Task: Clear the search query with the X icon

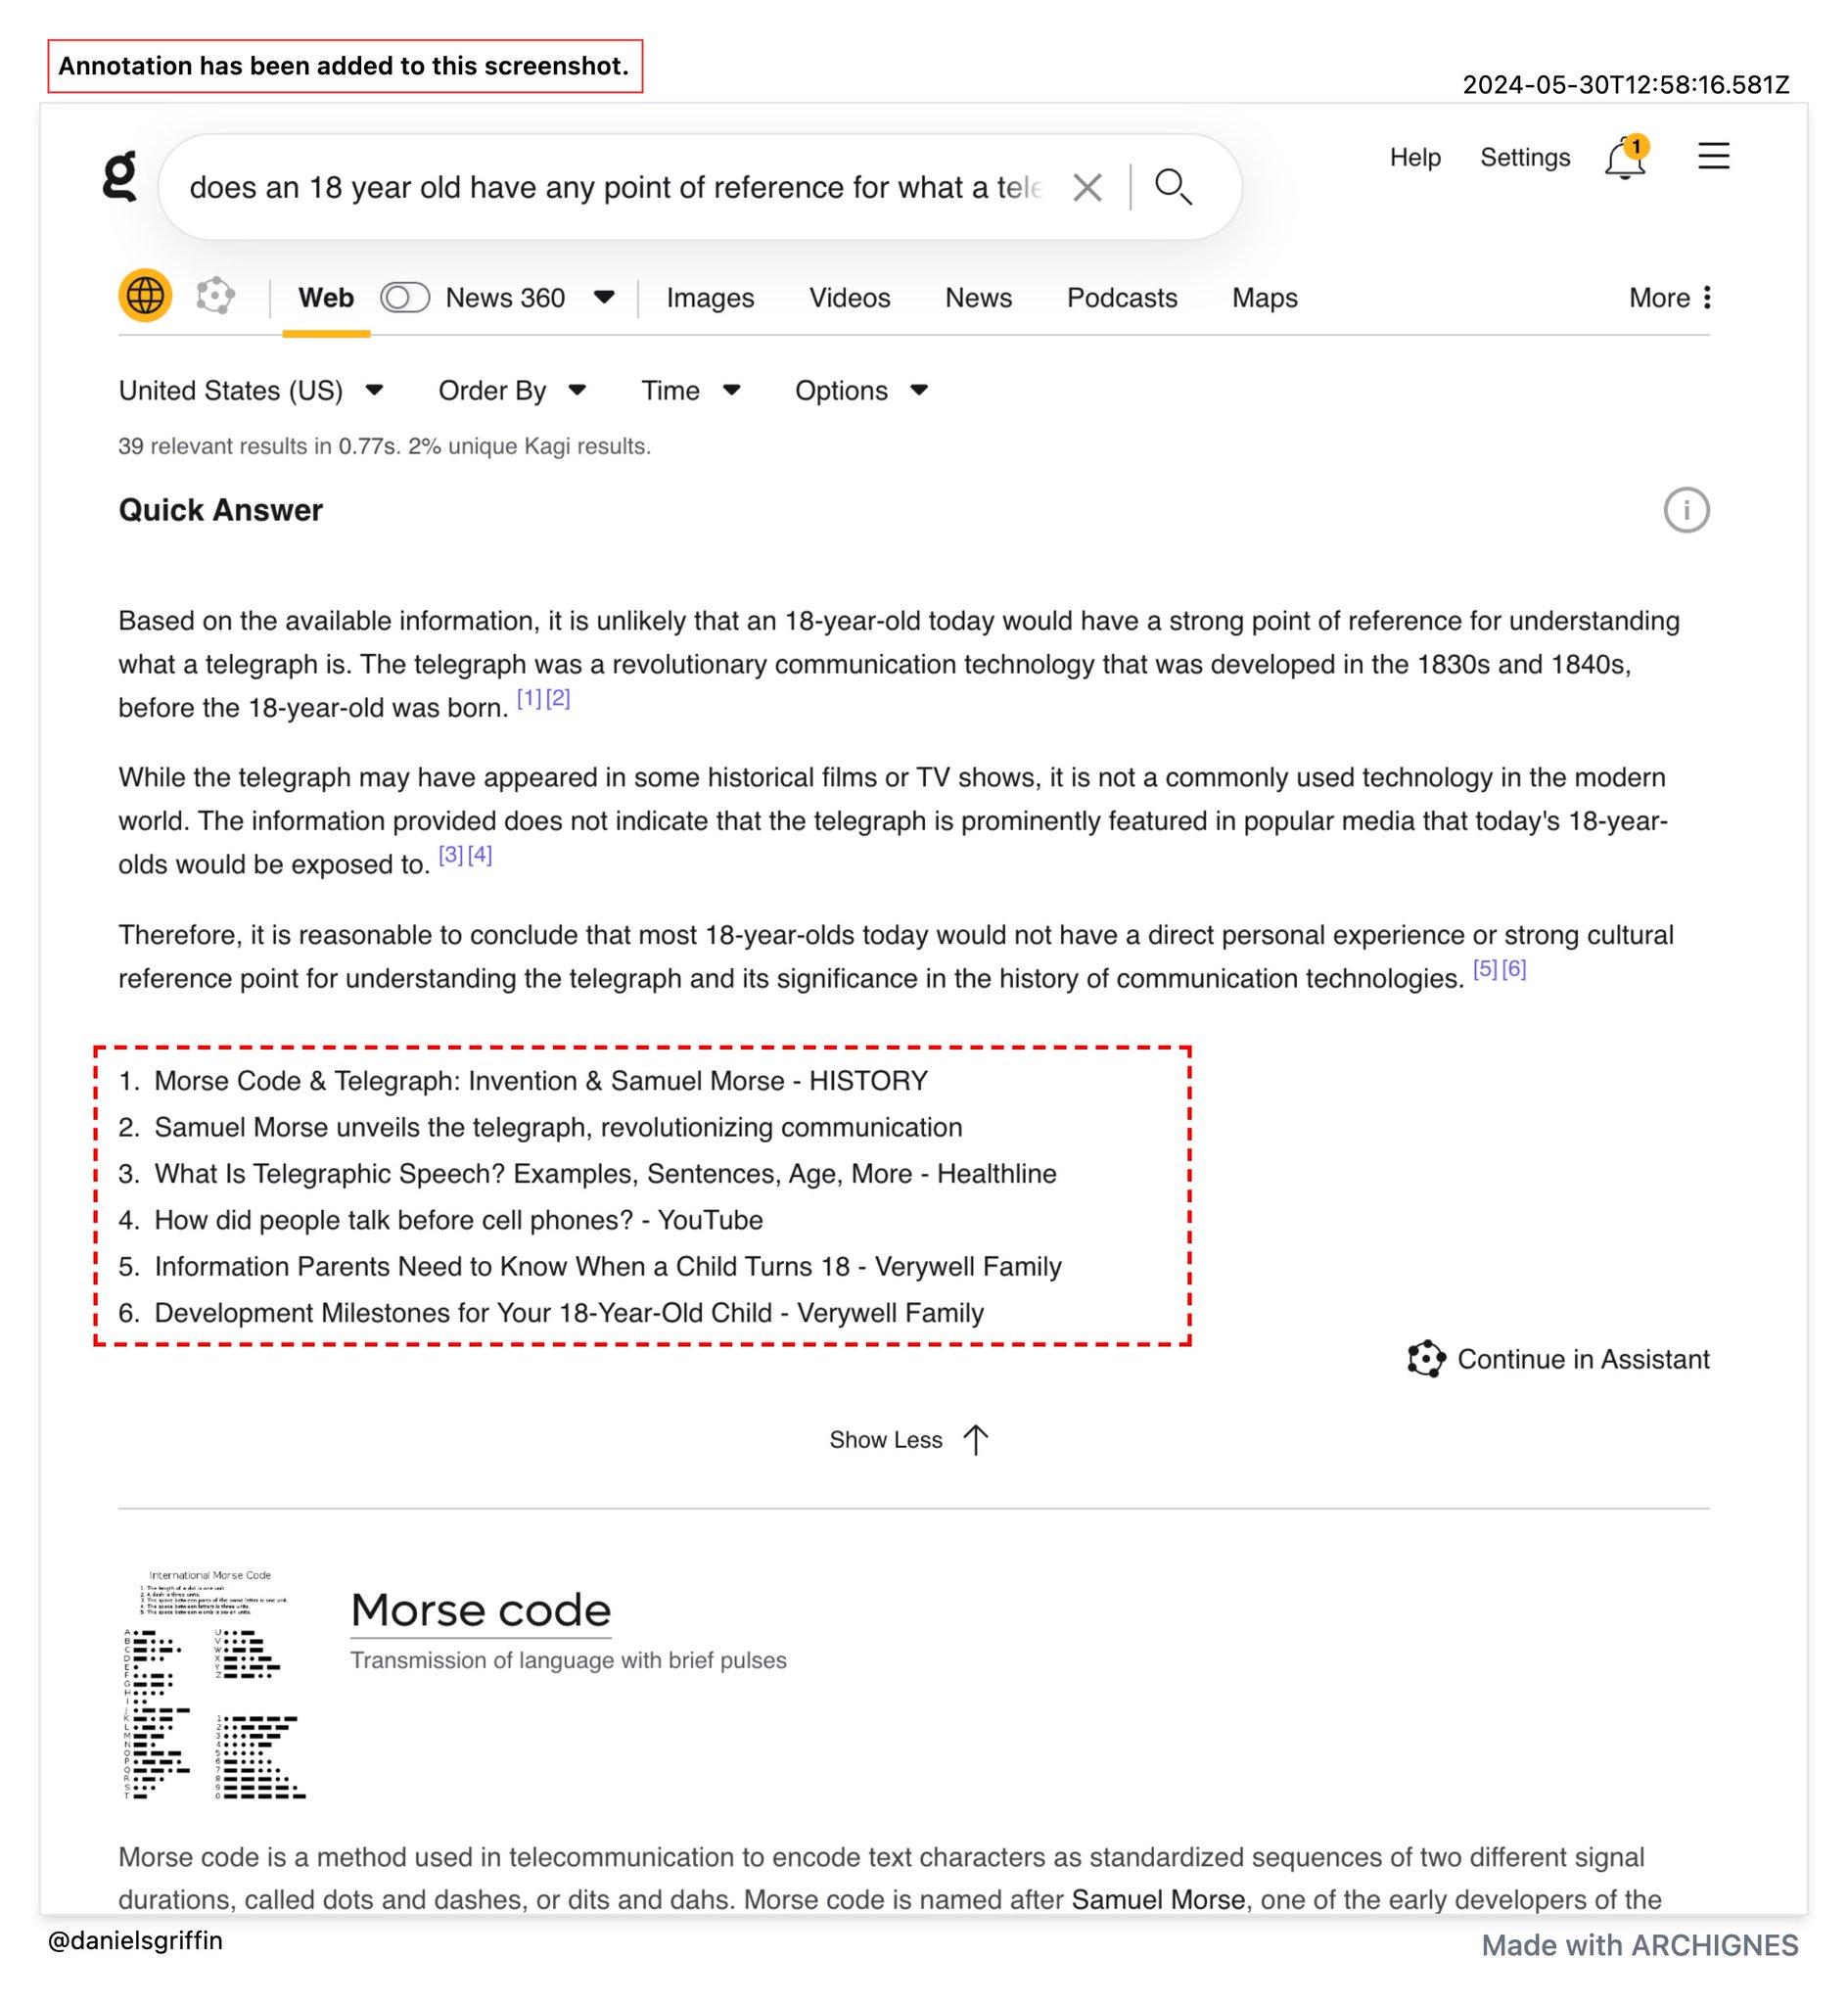Action: coord(1087,187)
